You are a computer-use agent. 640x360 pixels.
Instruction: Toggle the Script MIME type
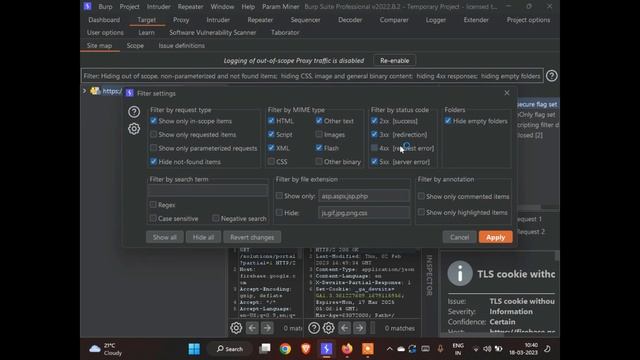click(271, 134)
